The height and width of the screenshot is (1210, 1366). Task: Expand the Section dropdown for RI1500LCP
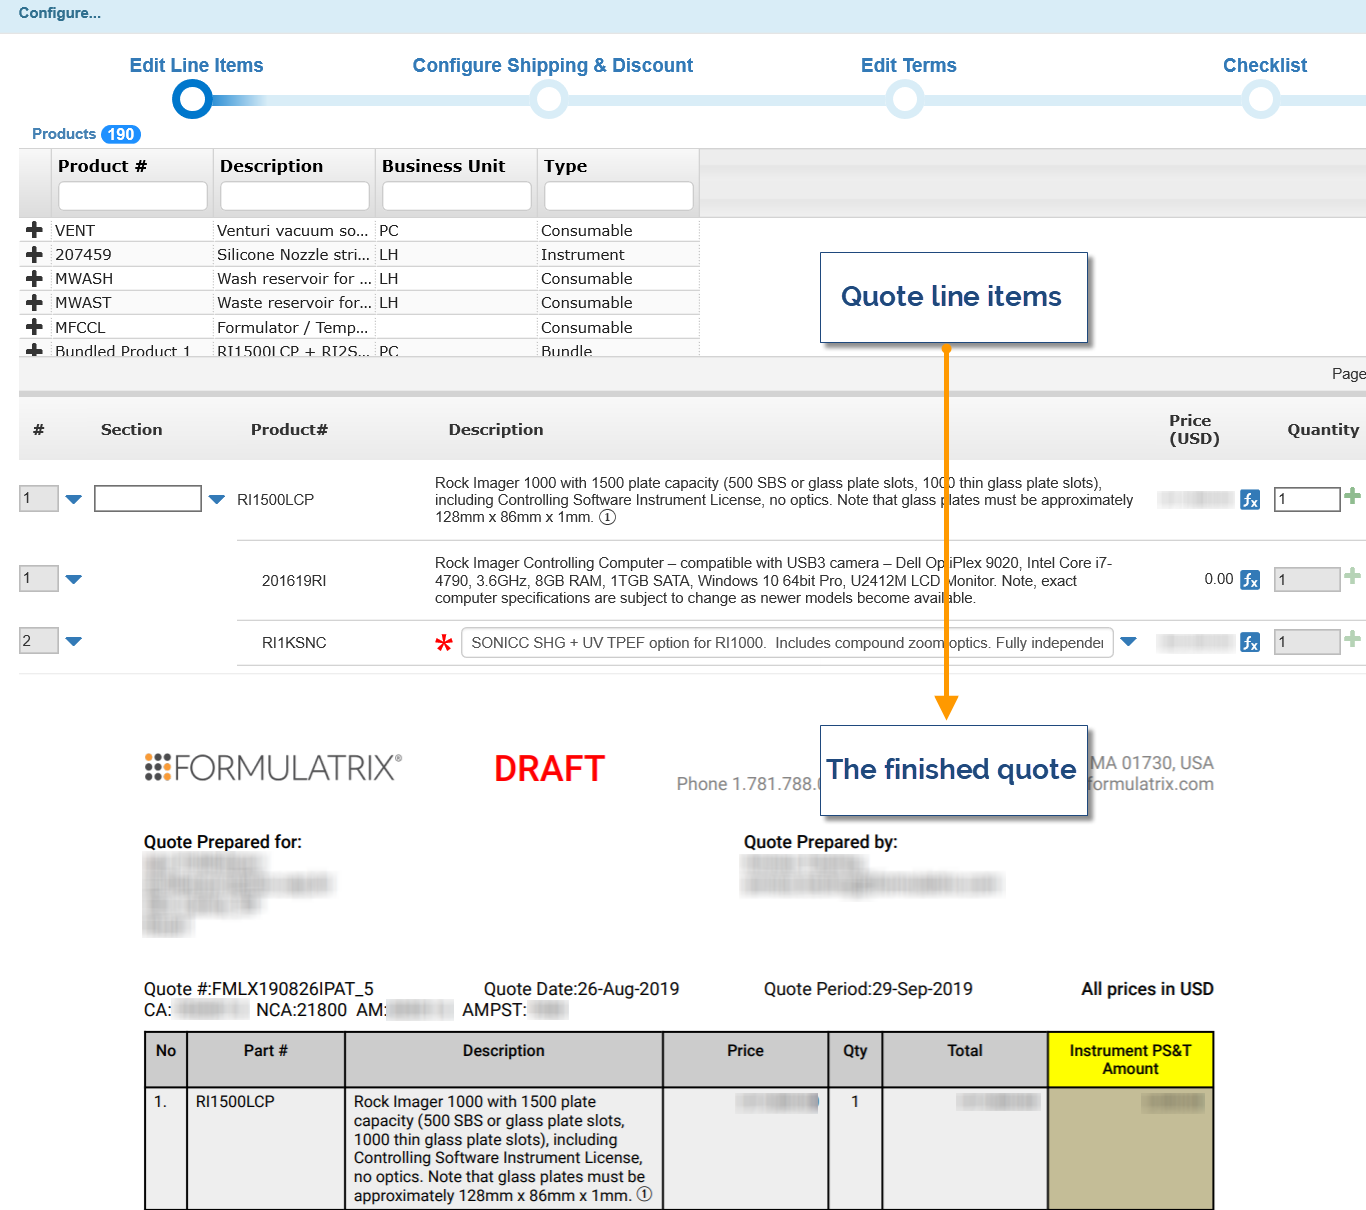coord(217,499)
